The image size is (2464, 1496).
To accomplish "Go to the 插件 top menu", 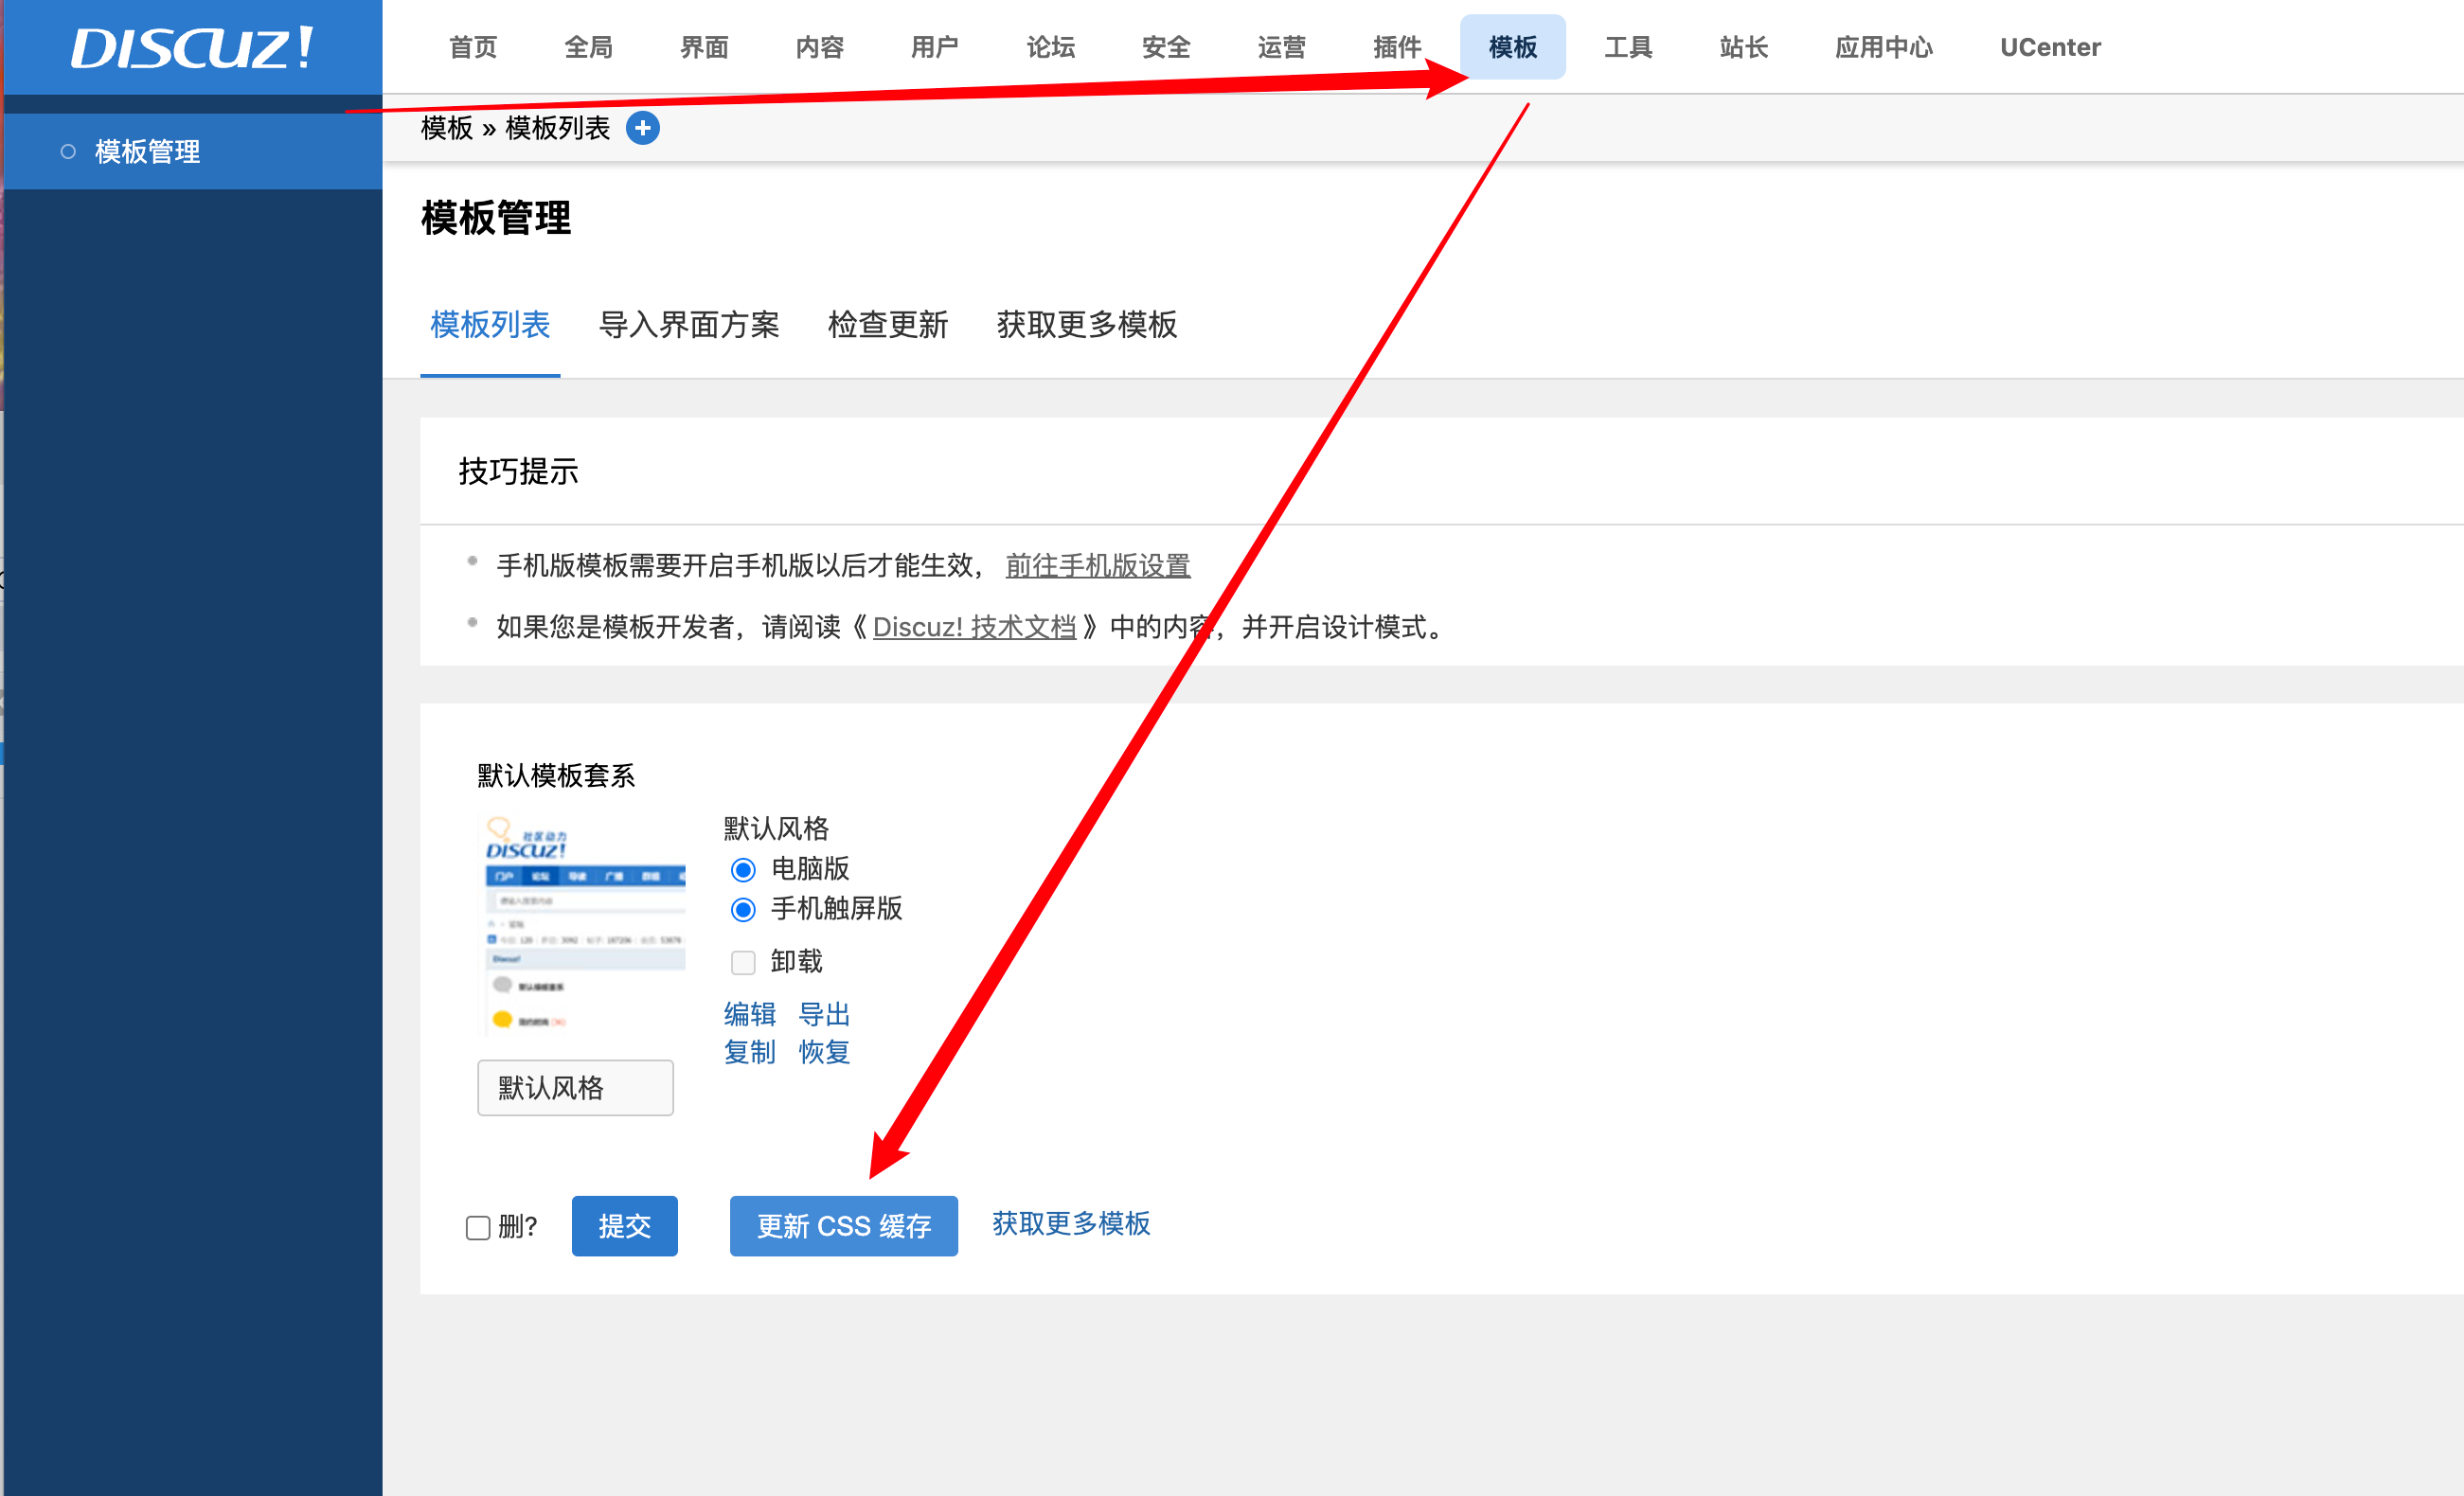I will [x=1396, y=47].
